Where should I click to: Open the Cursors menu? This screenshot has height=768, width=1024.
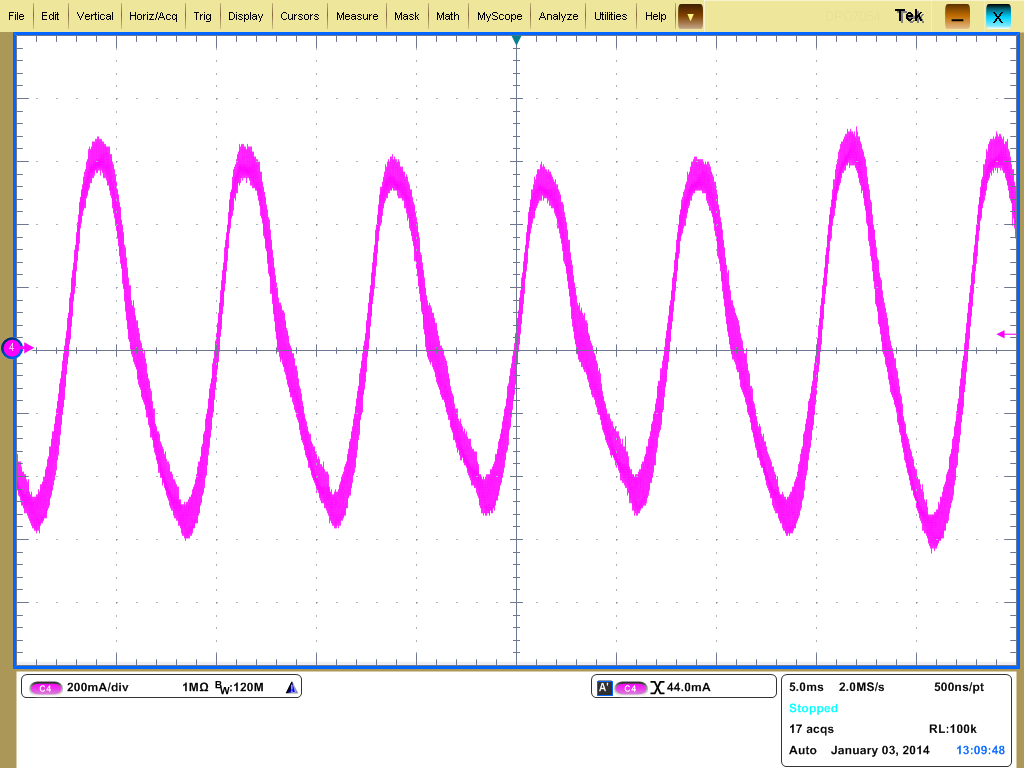pos(299,15)
